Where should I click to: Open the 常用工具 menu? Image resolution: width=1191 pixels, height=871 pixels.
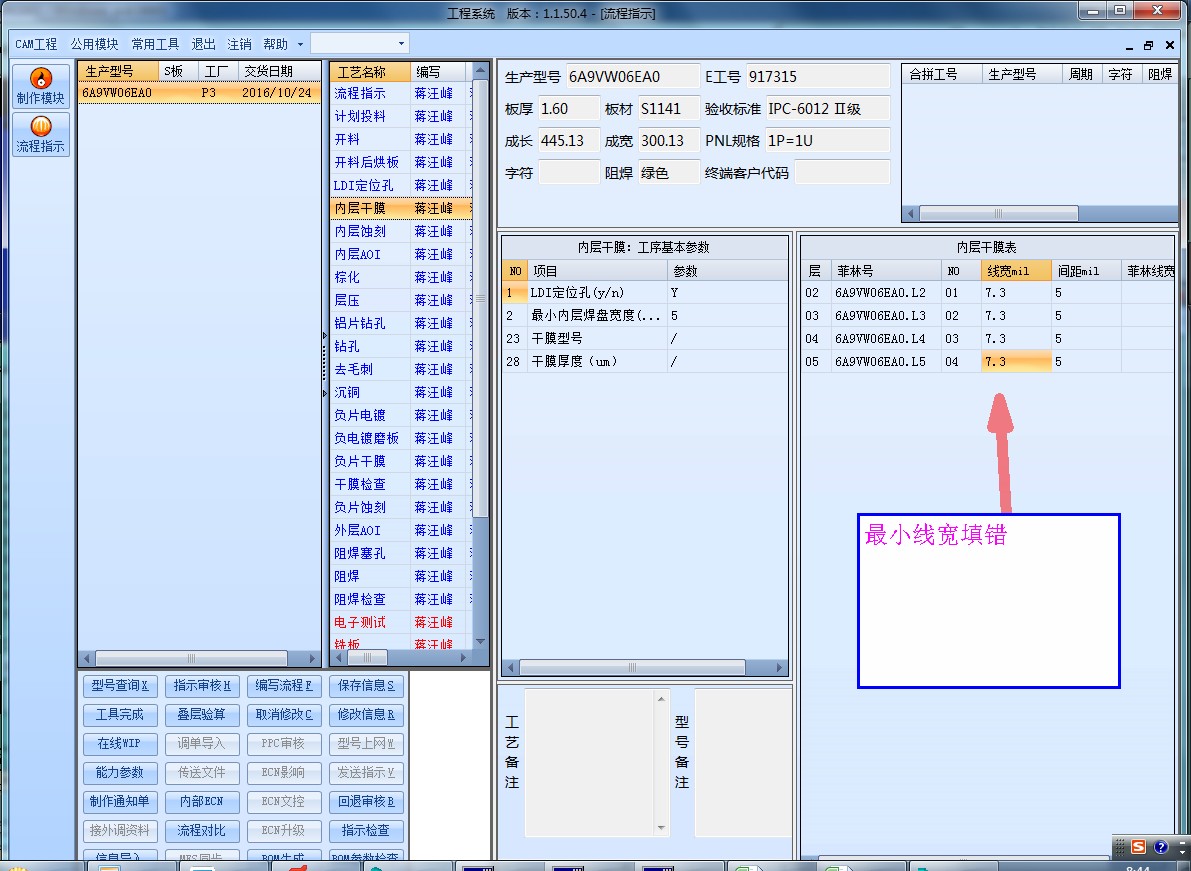pyautogui.click(x=155, y=44)
